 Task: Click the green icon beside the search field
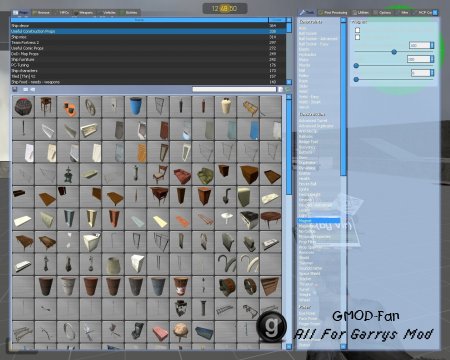[288, 89]
